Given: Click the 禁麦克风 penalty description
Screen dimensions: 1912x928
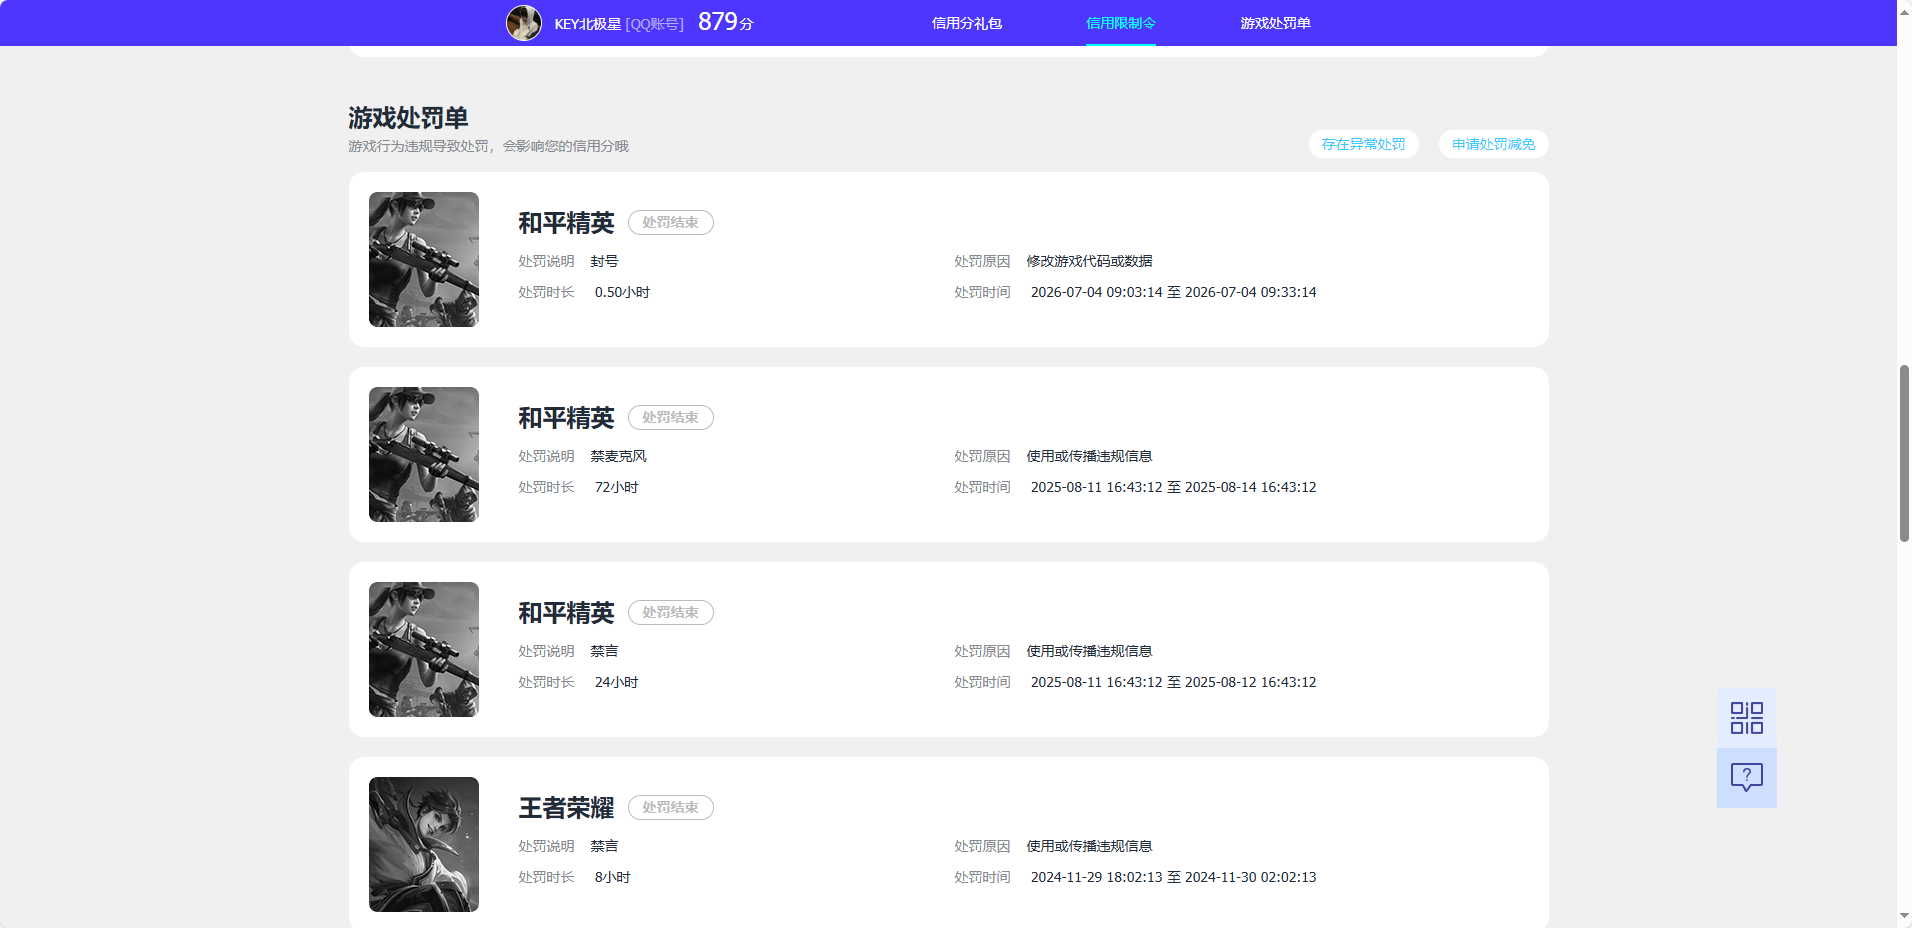Looking at the screenshot, I should pos(618,456).
